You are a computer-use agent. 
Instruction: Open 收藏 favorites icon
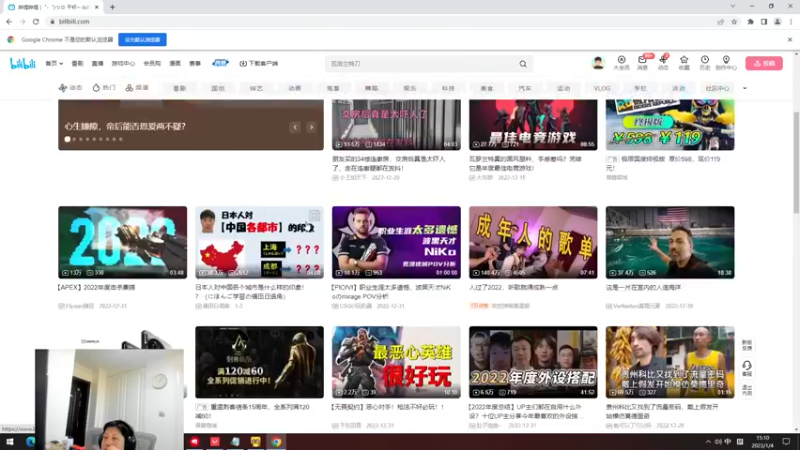[684, 63]
